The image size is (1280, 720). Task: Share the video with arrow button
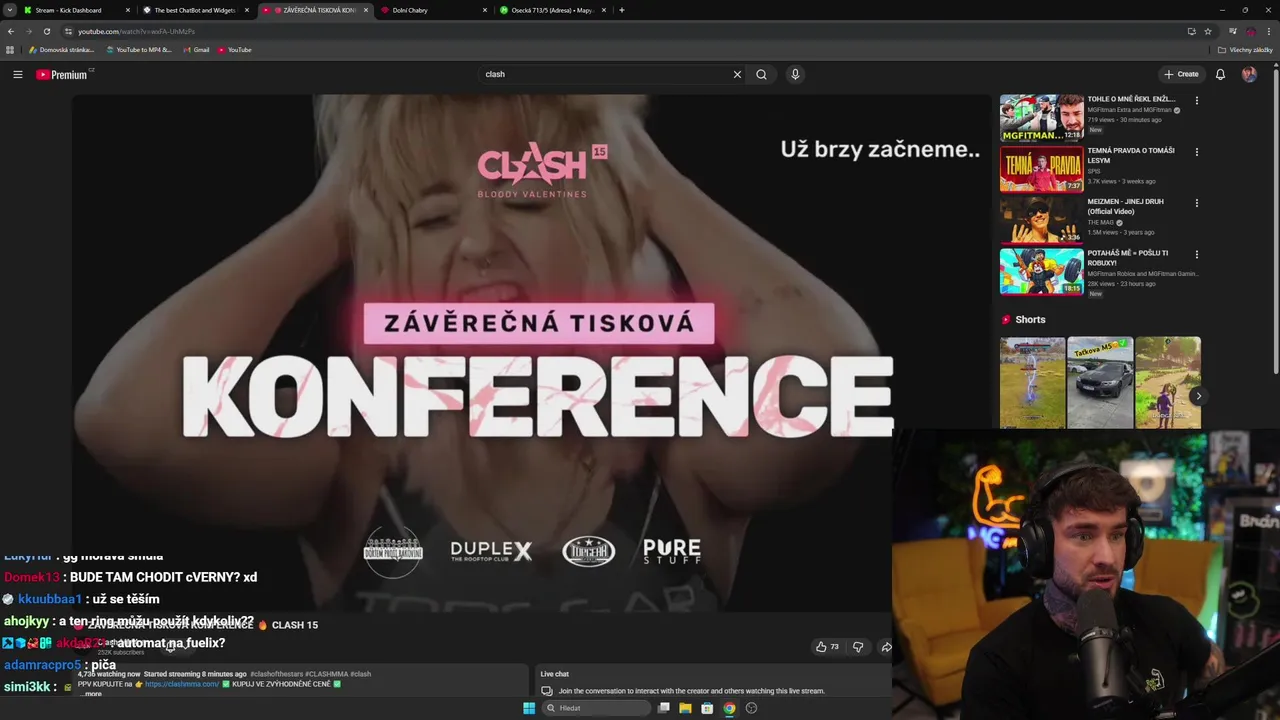pyautogui.click(x=886, y=647)
